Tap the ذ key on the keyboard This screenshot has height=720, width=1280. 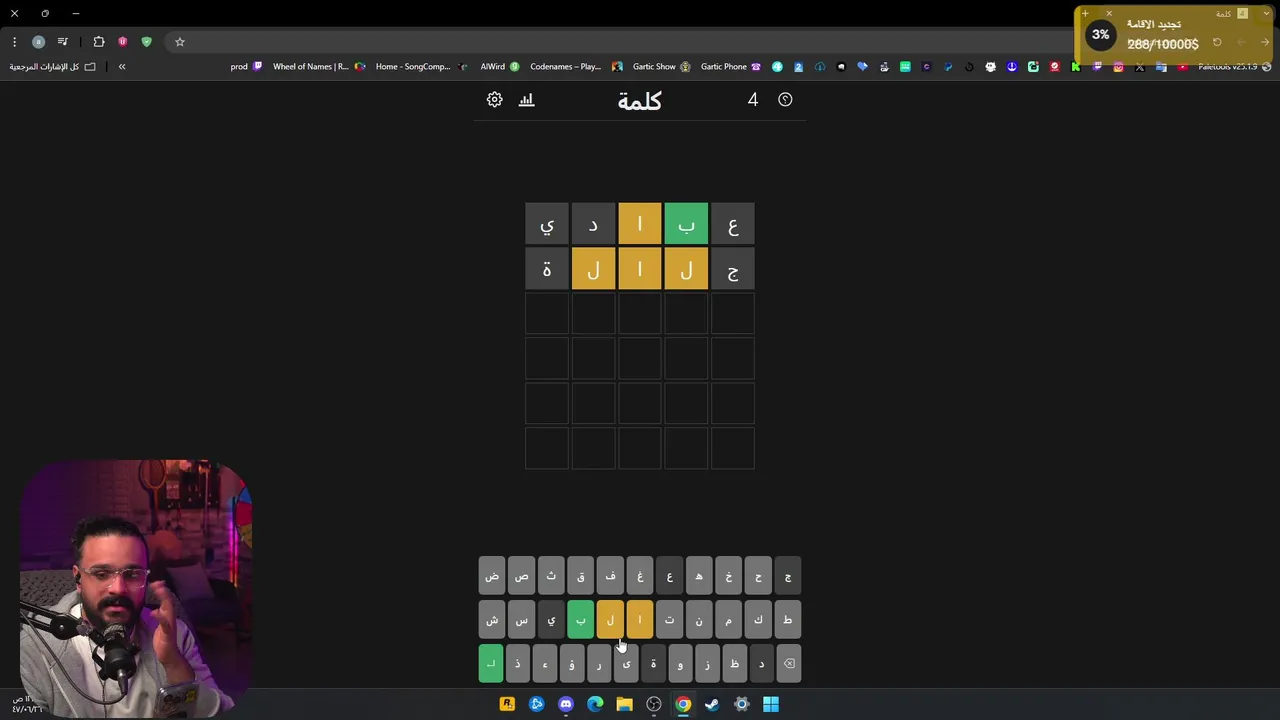[x=518, y=664]
